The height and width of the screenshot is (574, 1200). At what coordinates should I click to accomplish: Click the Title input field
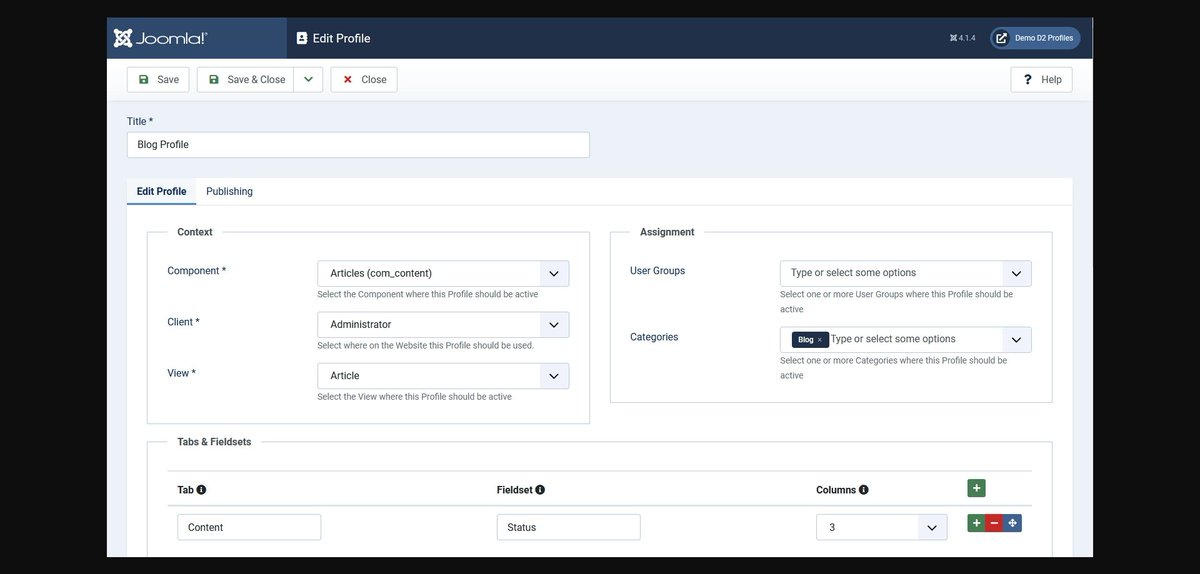(x=358, y=145)
